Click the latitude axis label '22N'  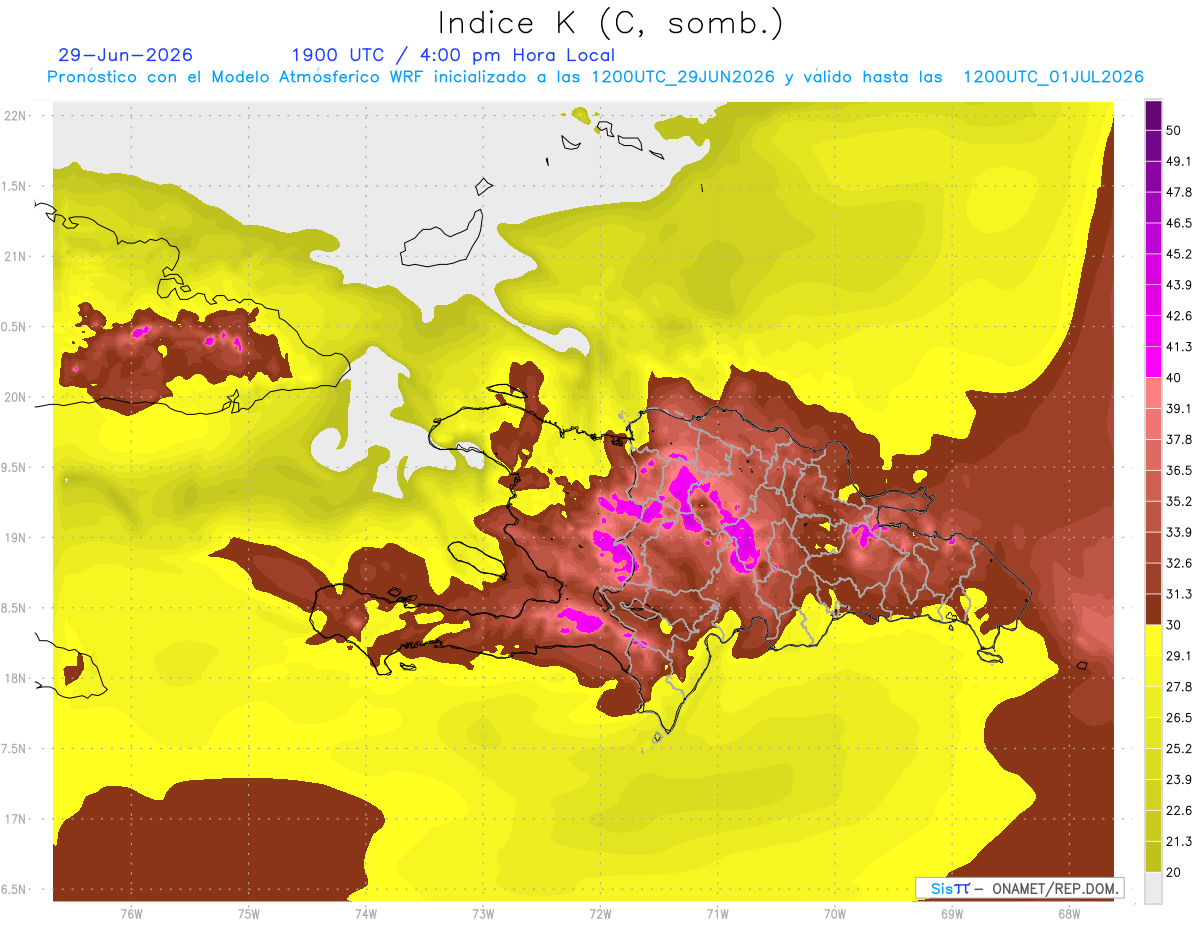[x=17, y=115]
